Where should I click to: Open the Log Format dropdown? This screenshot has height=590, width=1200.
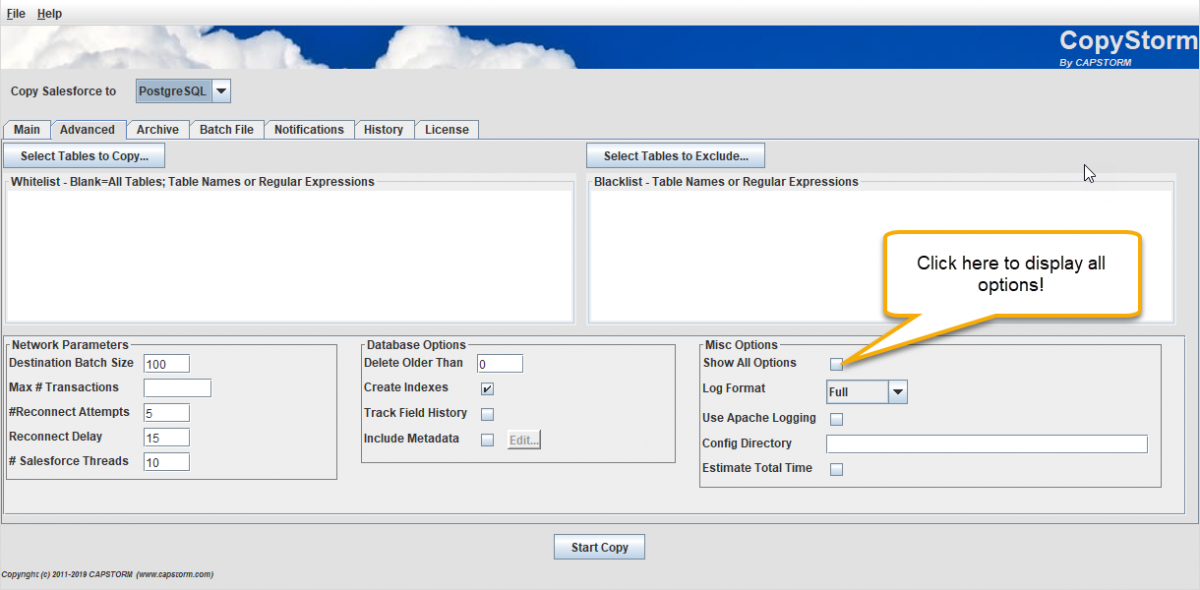pos(895,391)
